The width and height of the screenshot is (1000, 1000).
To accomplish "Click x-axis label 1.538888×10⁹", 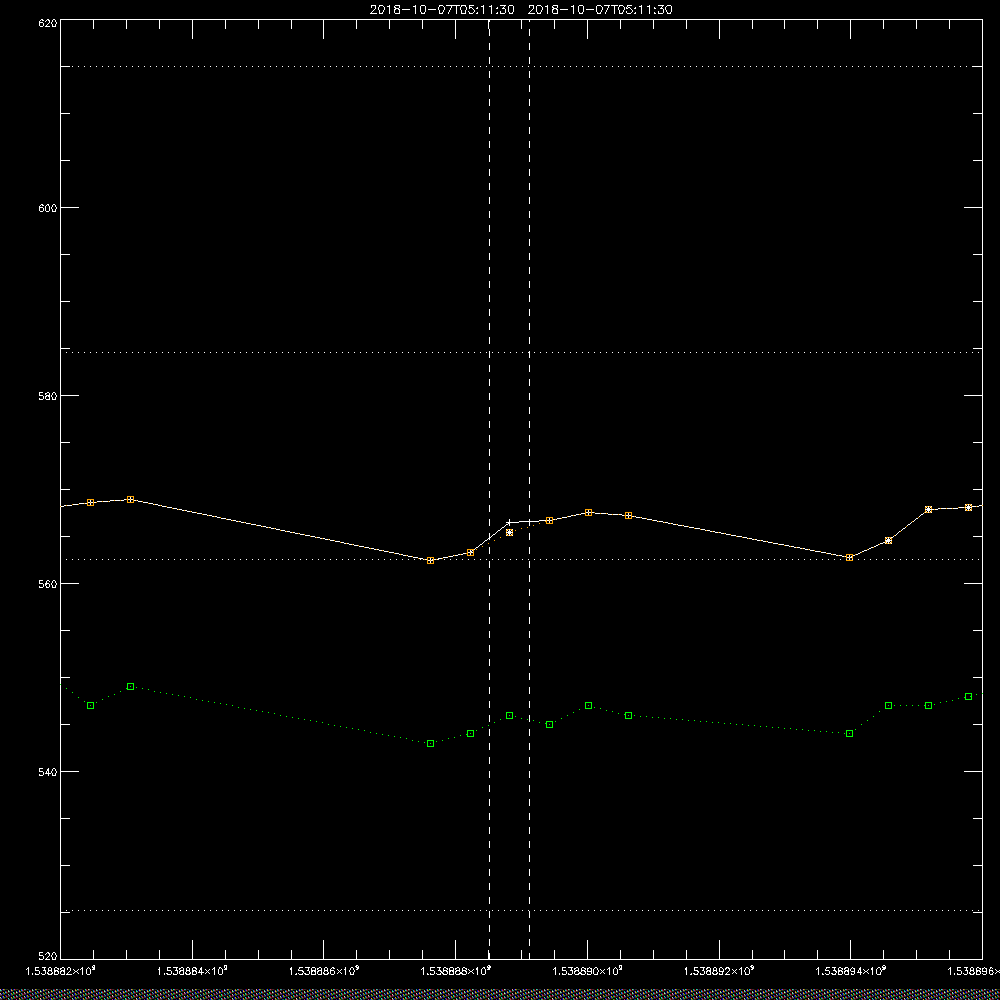I will 456,971.
